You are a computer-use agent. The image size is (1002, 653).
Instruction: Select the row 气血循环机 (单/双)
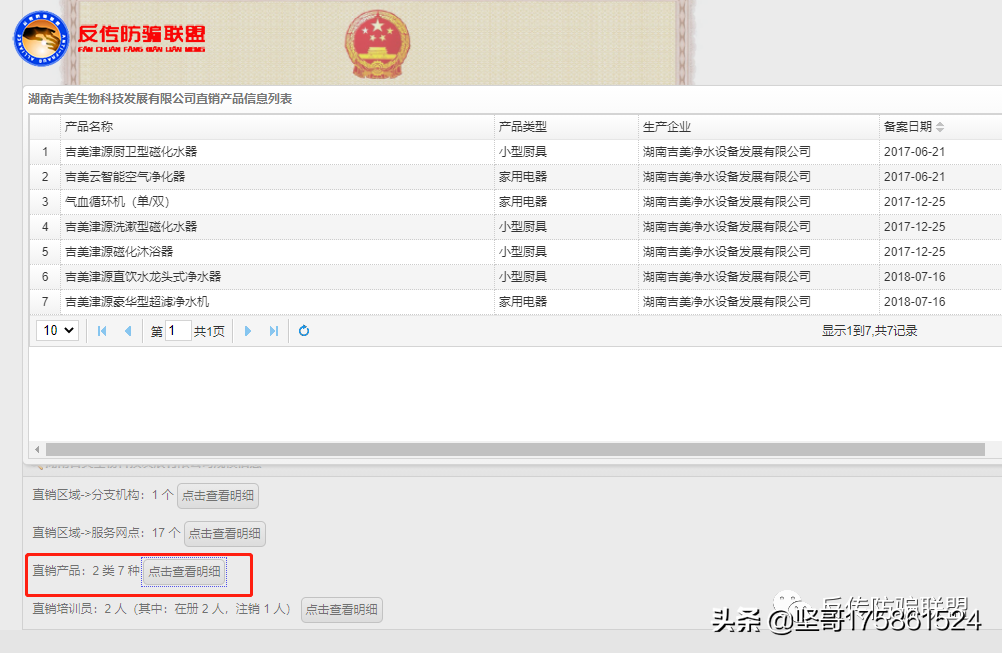(x=515, y=202)
